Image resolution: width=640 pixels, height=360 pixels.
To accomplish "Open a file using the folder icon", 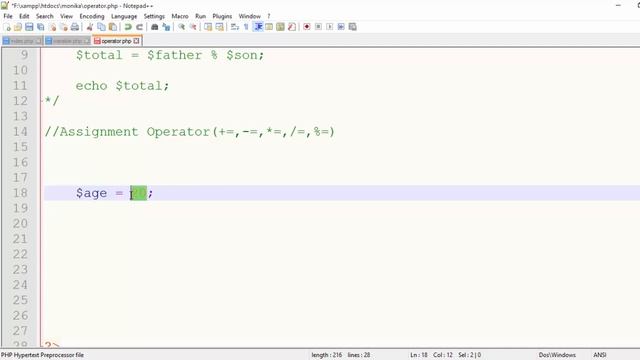I will click(18, 27).
